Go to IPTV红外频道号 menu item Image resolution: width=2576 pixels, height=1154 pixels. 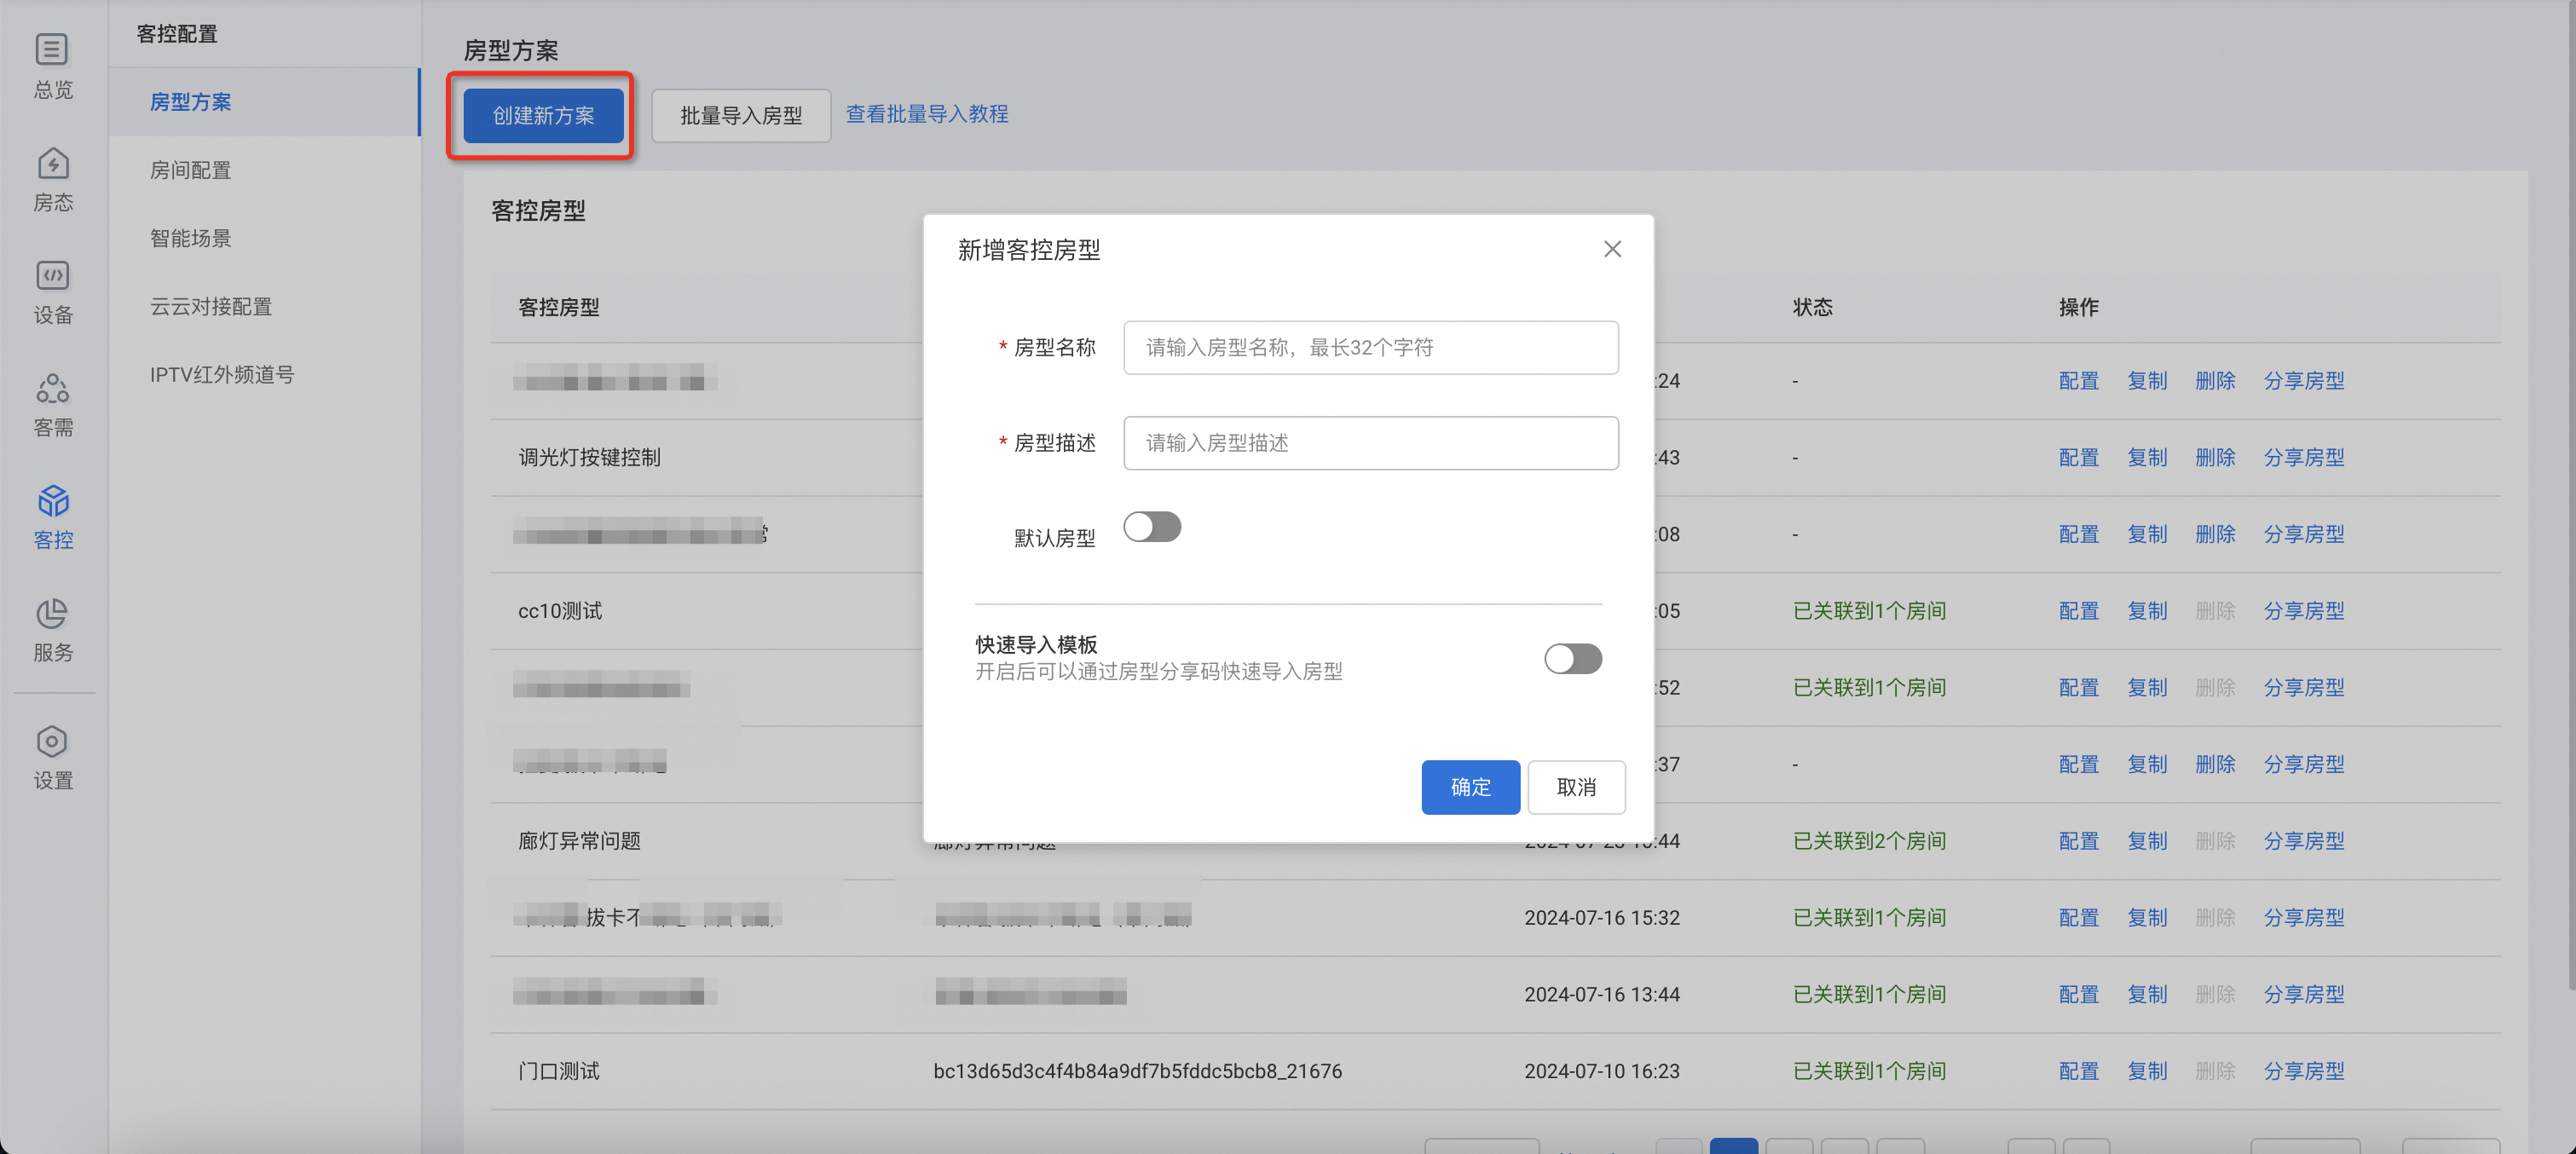(222, 375)
